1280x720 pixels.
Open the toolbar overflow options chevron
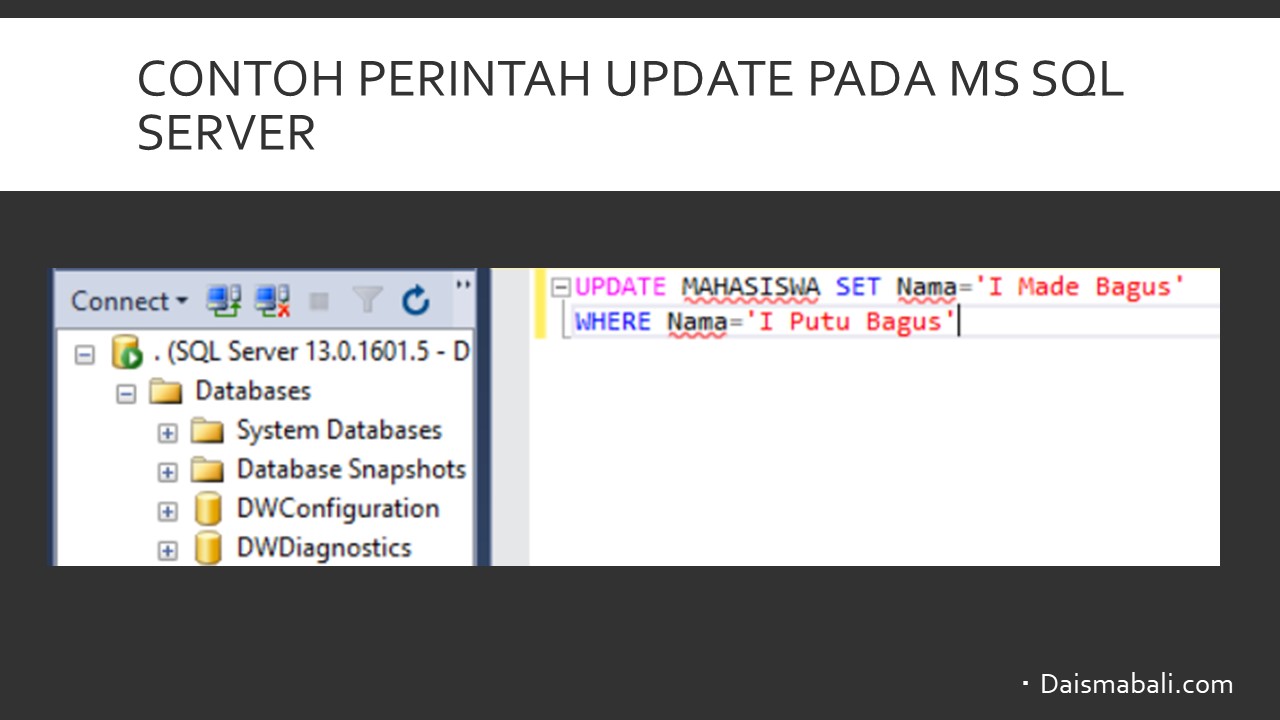pyautogui.click(x=463, y=285)
